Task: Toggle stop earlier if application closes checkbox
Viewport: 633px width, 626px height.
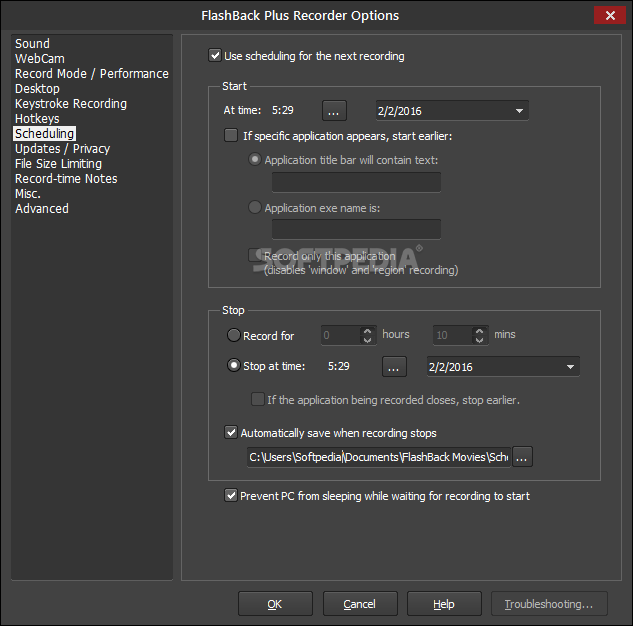Action: [258, 399]
